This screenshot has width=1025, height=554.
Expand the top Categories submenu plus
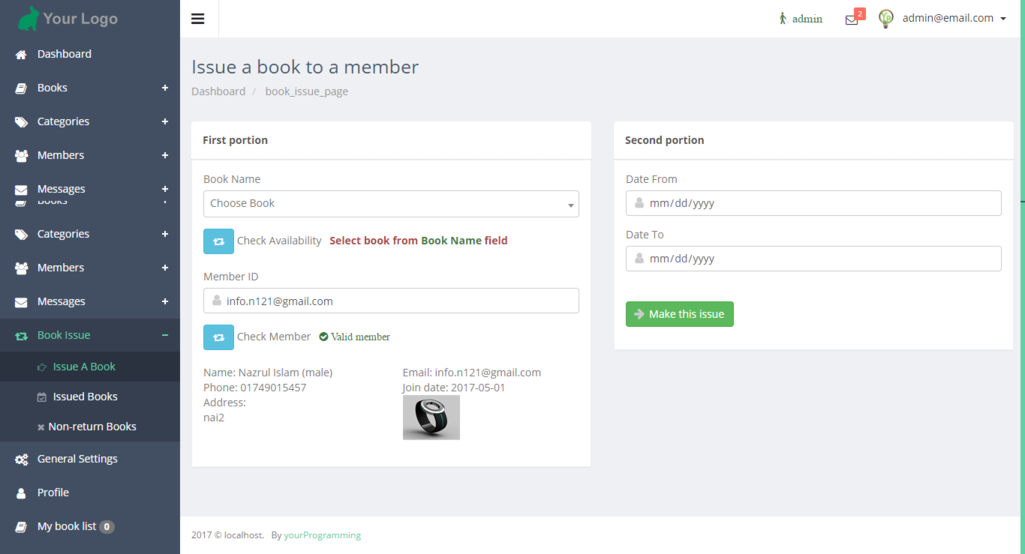click(165, 122)
